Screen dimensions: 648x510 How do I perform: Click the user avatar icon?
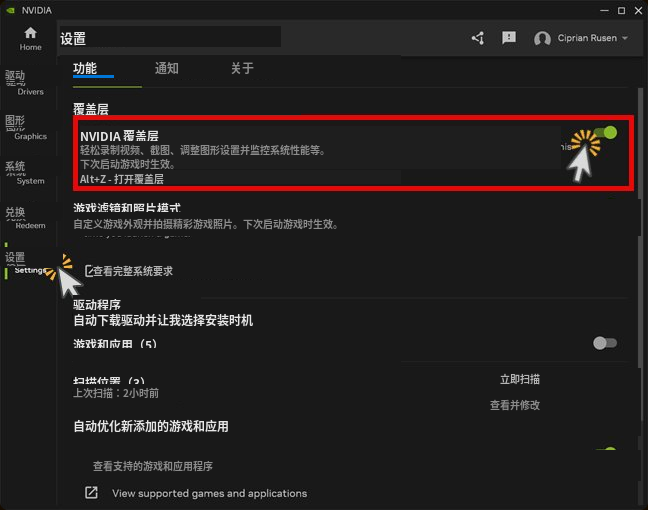click(x=542, y=38)
